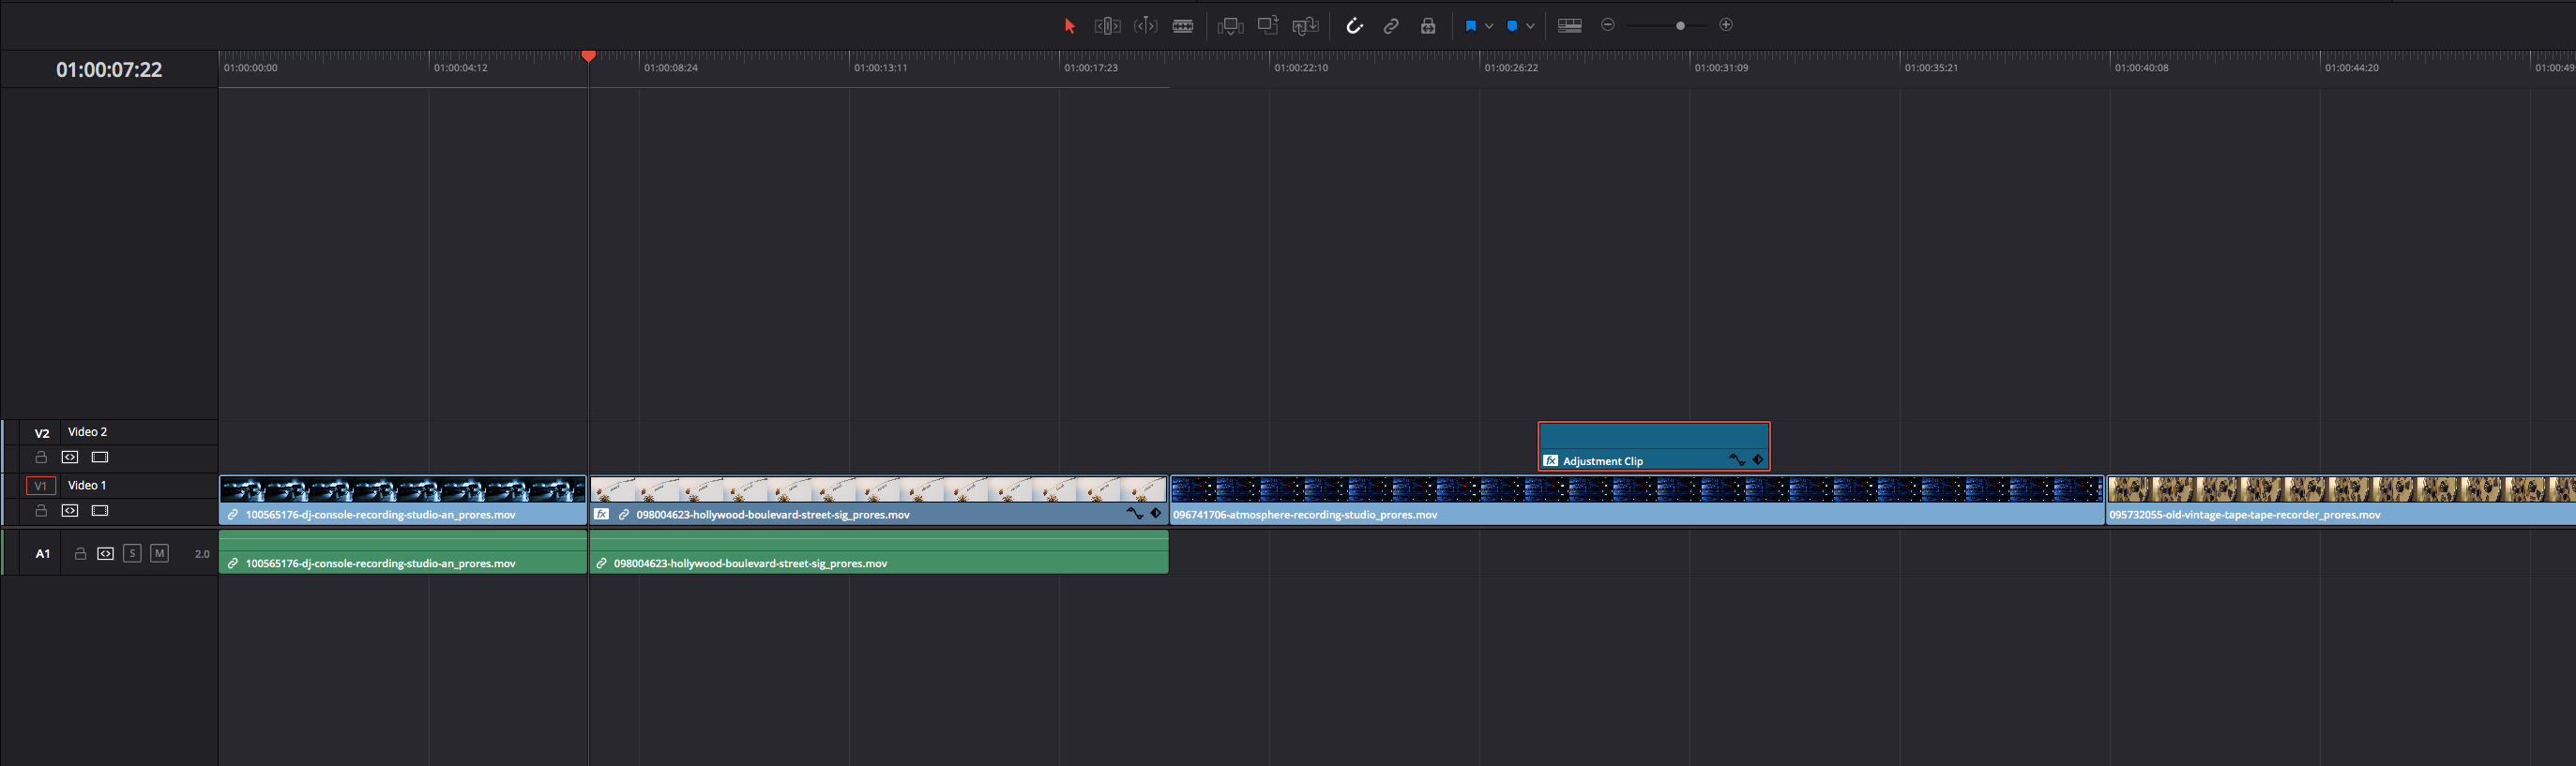2576x766 pixels.
Task: Click the 2.0 channel format on A1
Action: pyautogui.click(x=202, y=554)
